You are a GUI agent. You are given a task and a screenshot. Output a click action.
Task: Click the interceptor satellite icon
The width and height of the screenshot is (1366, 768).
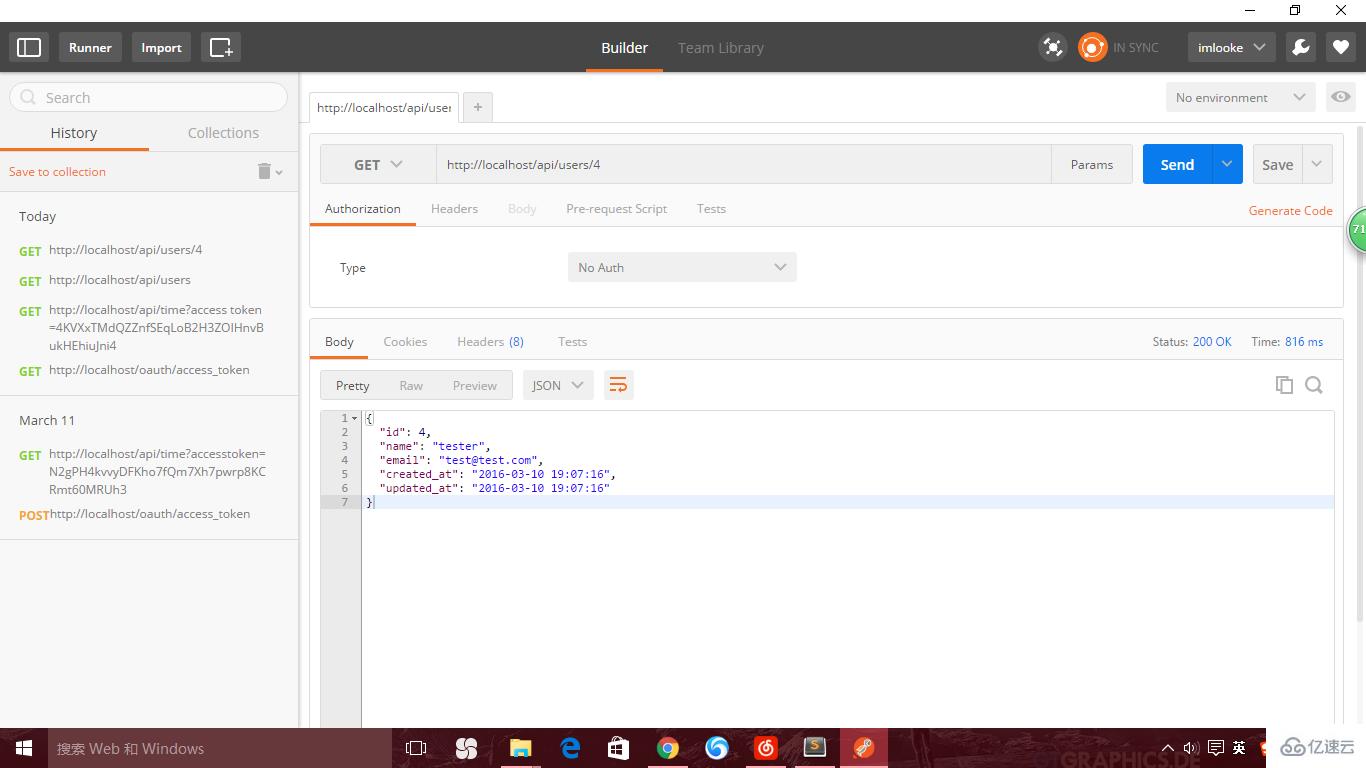[1052, 47]
